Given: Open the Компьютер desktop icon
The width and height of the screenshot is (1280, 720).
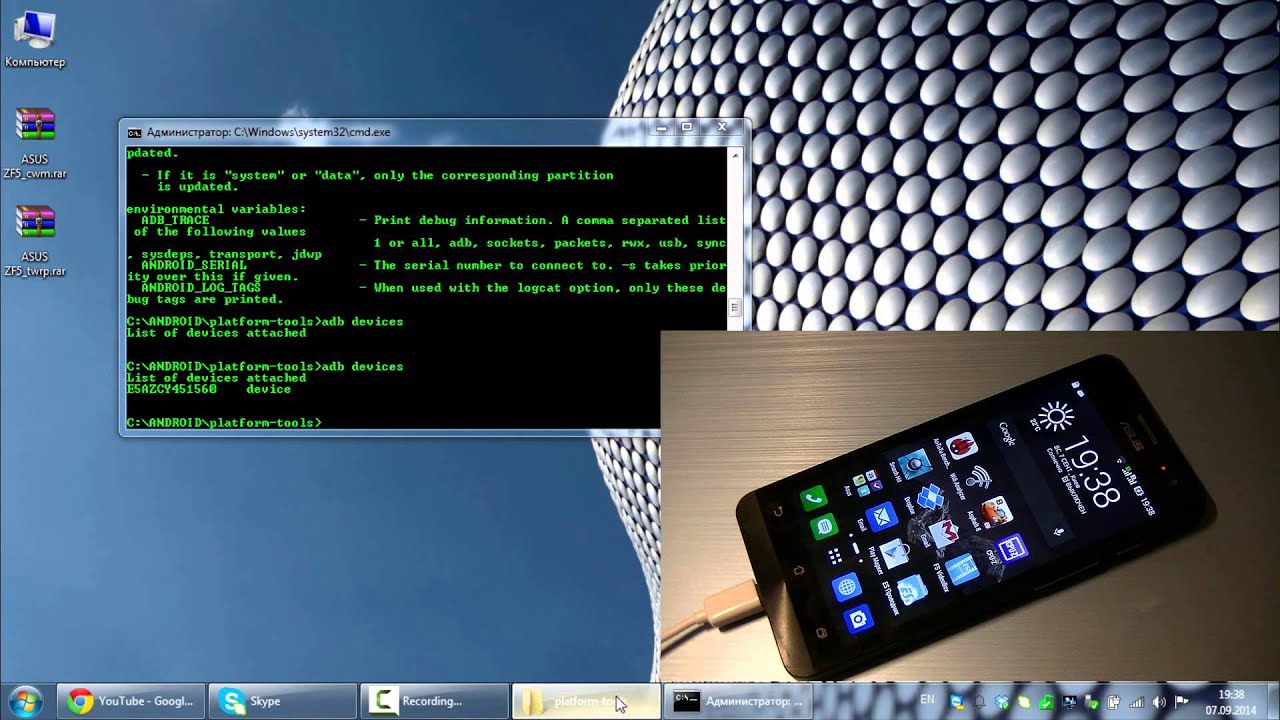Looking at the screenshot, I should coord(34,40).
